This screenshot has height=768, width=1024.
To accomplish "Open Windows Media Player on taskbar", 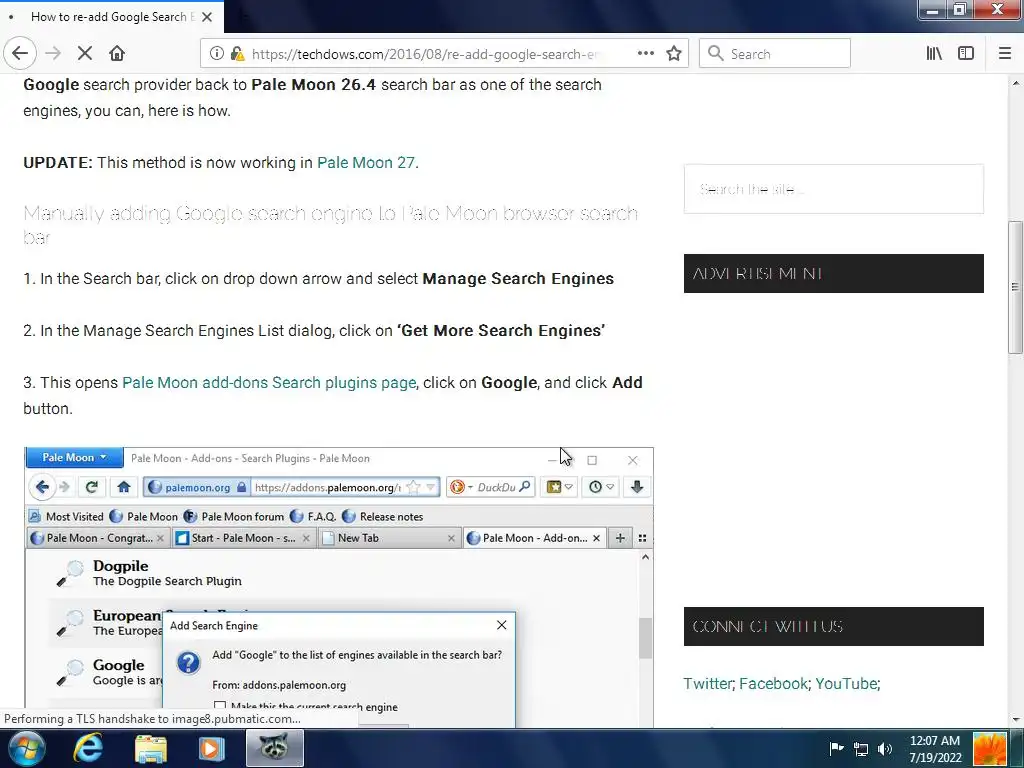I will 211,748.
